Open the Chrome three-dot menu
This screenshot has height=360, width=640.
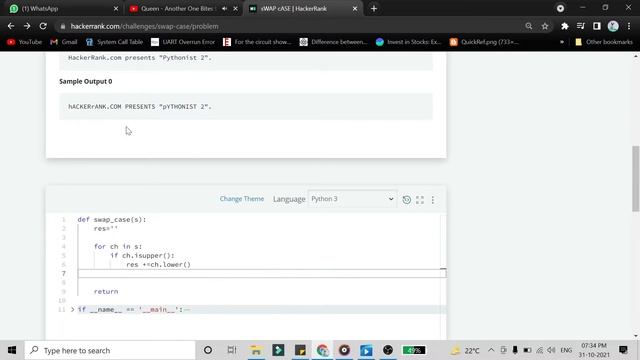pyautogui.click(x=629, y=26)
